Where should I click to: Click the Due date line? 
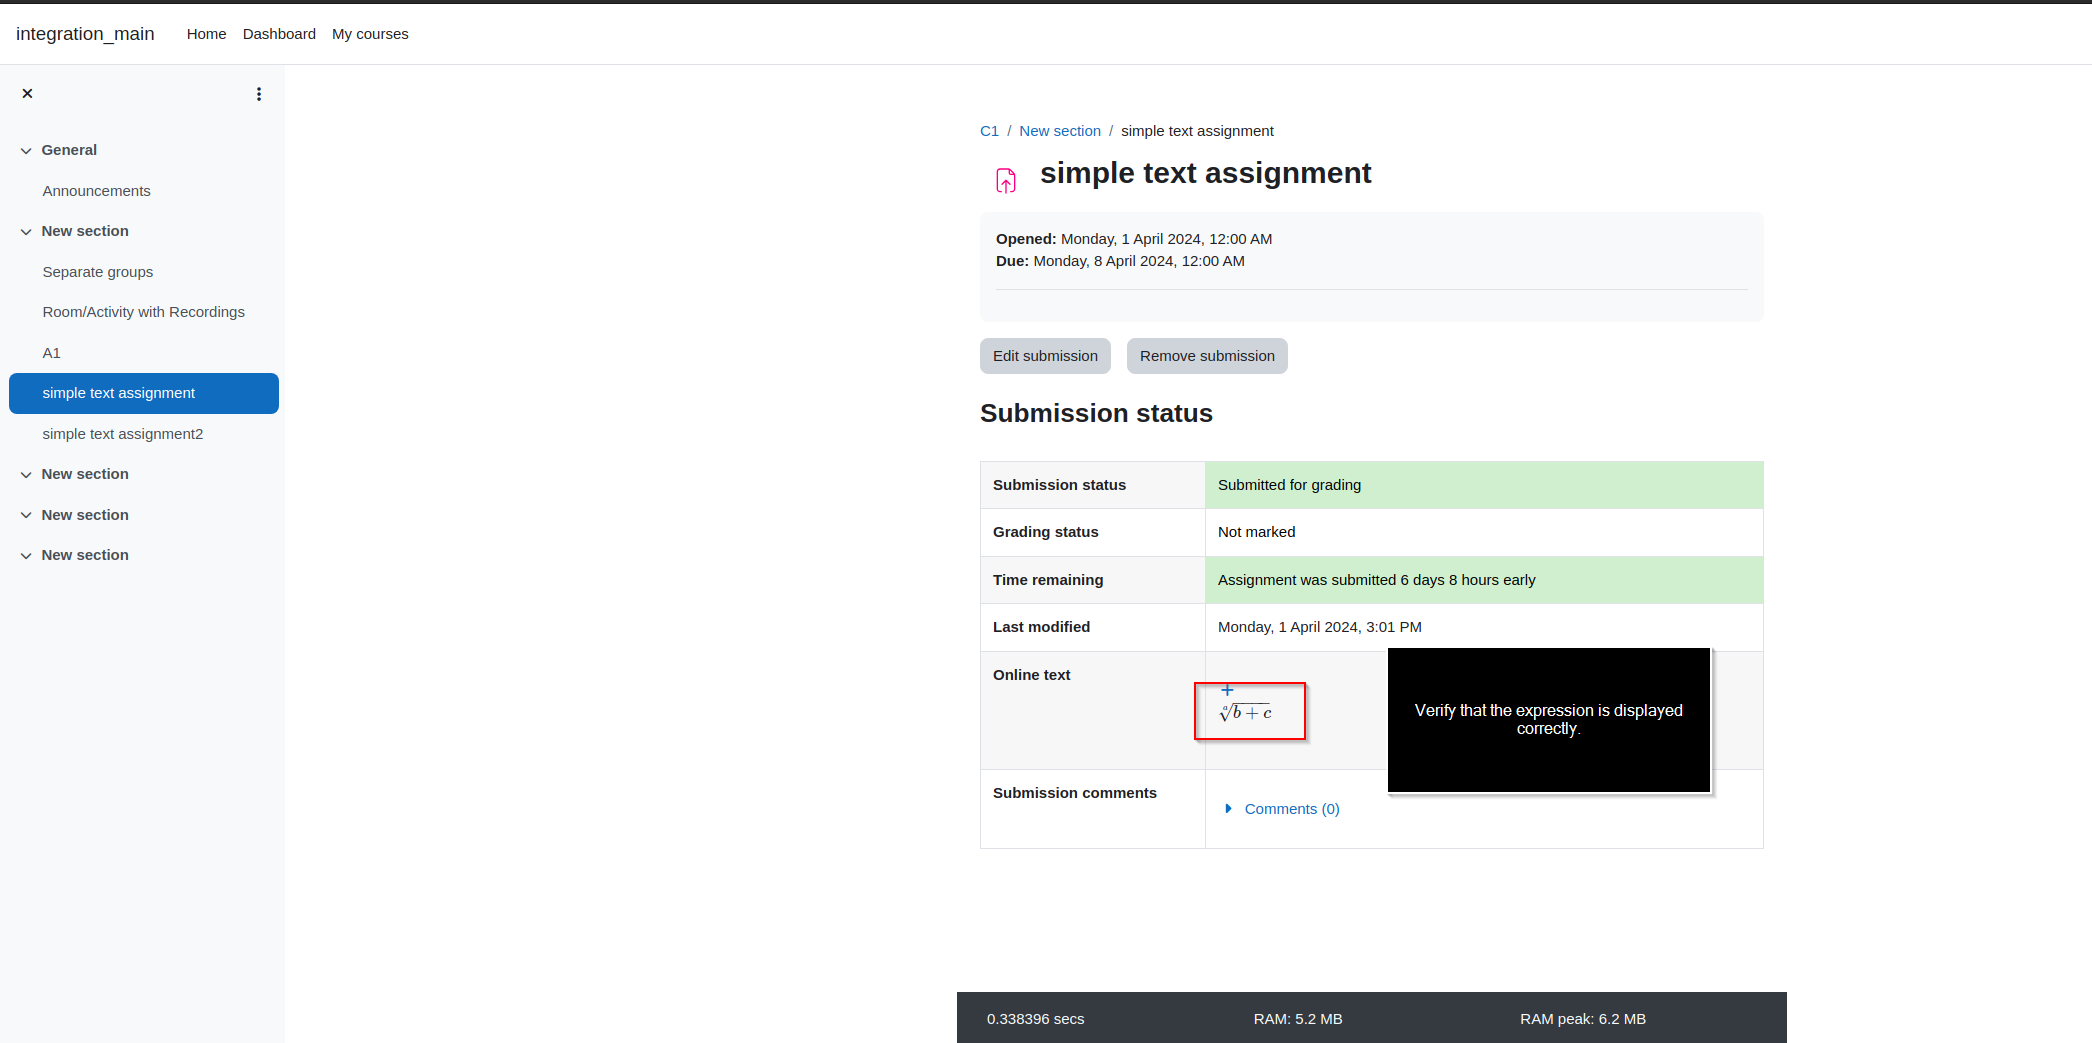1120,261
